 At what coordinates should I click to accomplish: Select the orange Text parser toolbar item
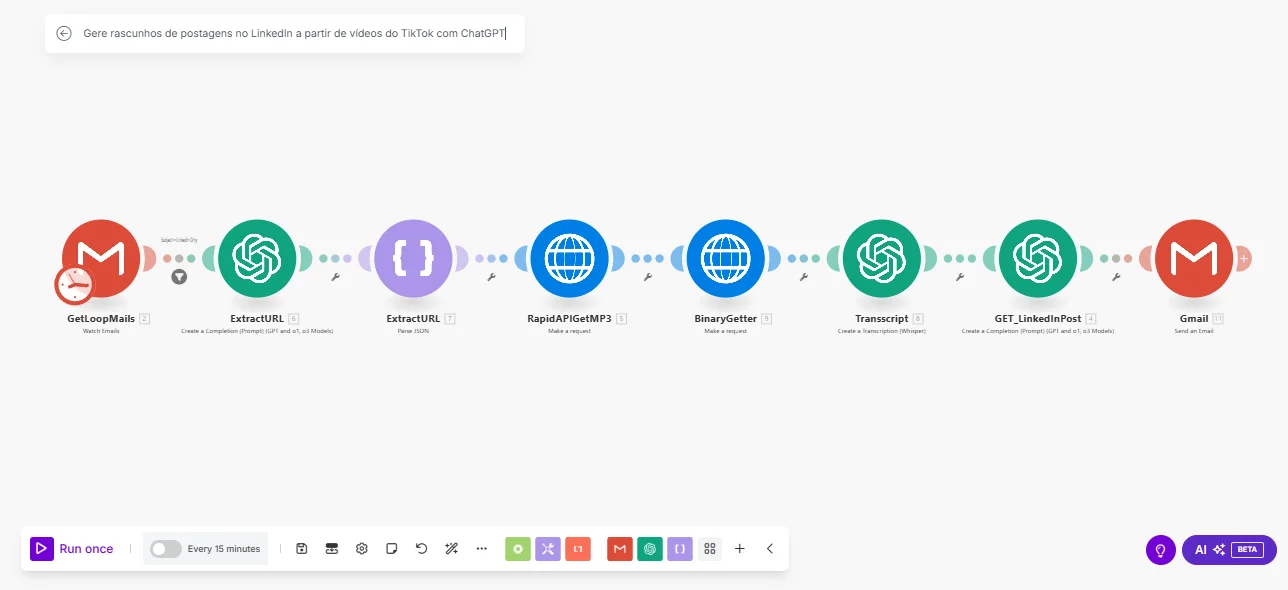coord(578,549)
